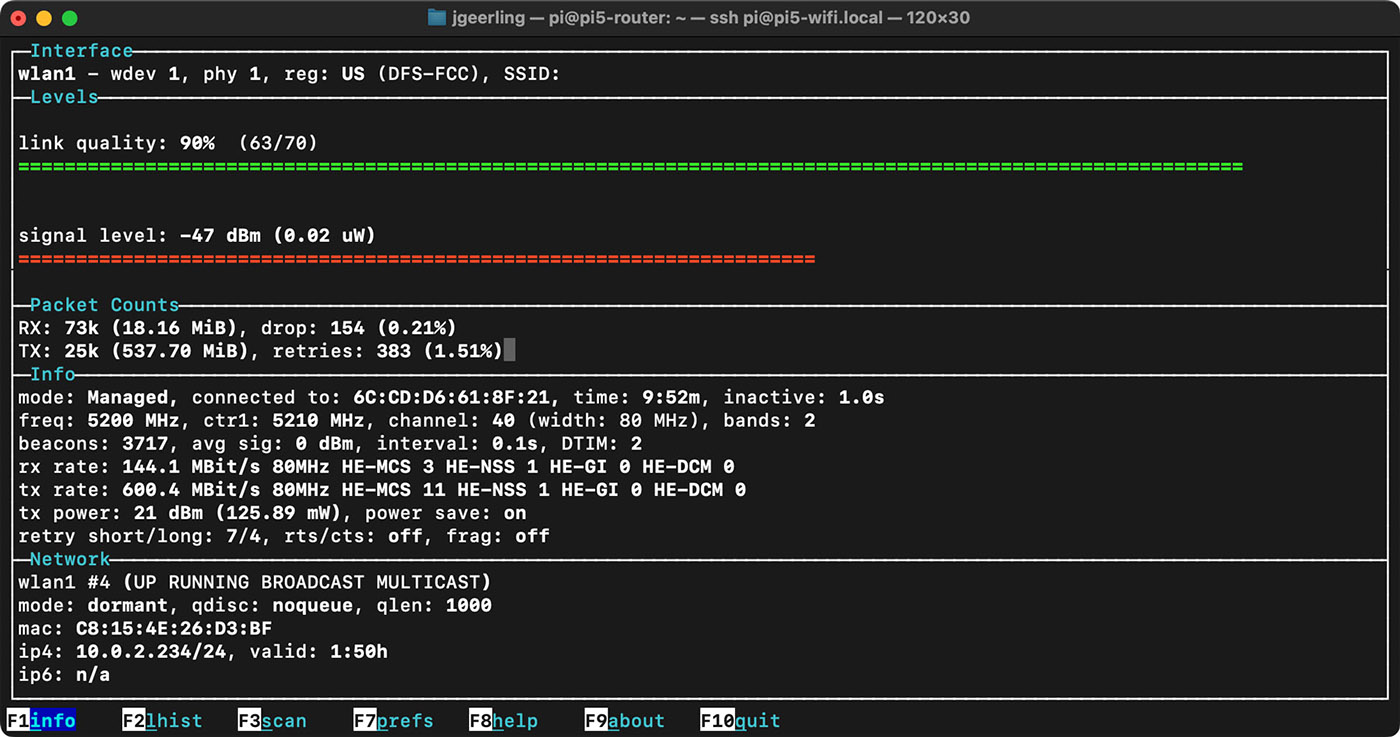Click the 'qlen: 1000' text
Screen dimensions: 1400x737
434,605
